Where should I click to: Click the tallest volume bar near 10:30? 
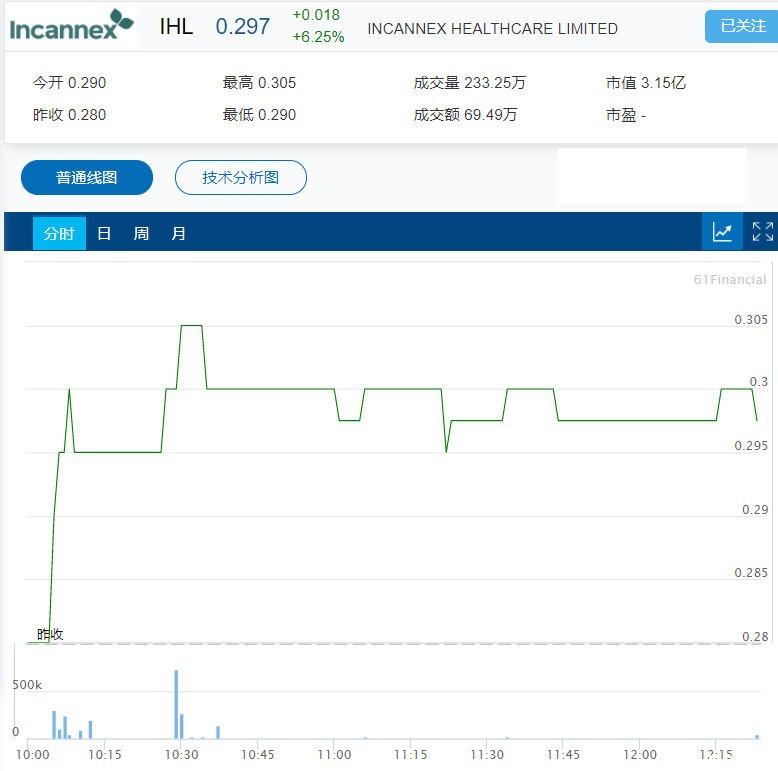pos(176,705)
